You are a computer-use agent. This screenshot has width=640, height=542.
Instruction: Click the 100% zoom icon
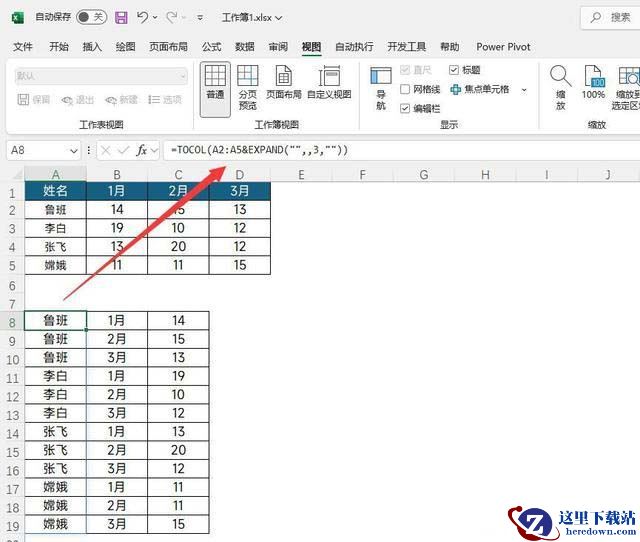[593, 82]
